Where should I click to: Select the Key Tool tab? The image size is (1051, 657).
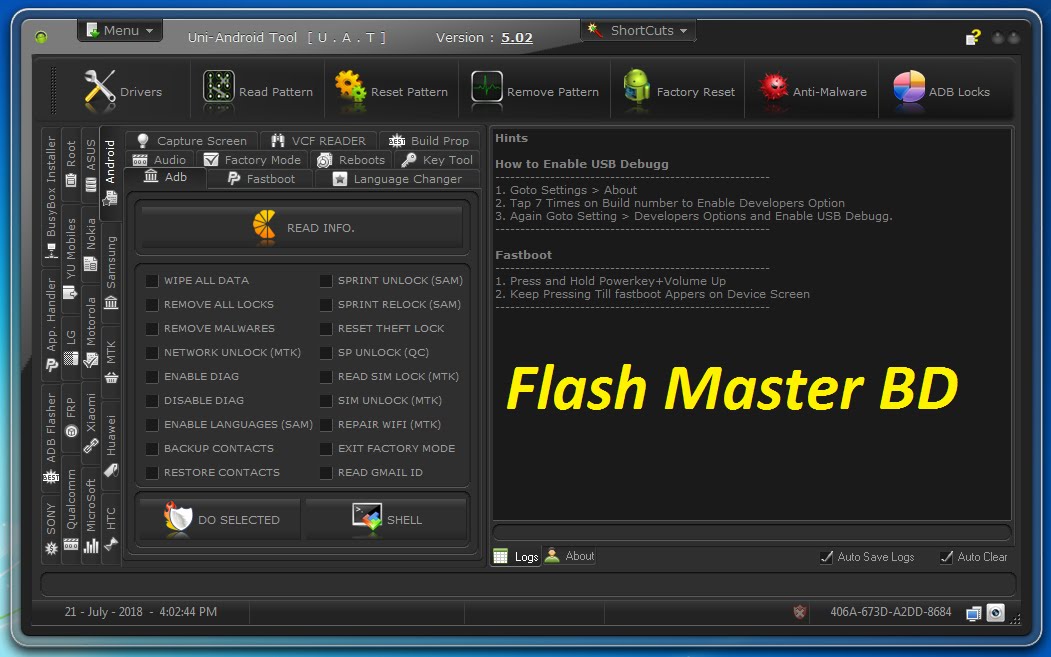tap(438, 160)
